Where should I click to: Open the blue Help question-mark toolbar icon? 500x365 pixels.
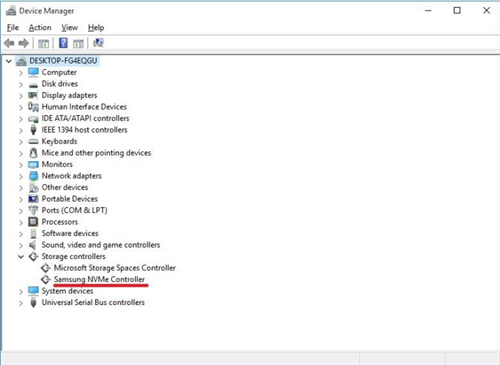point(63,43)
